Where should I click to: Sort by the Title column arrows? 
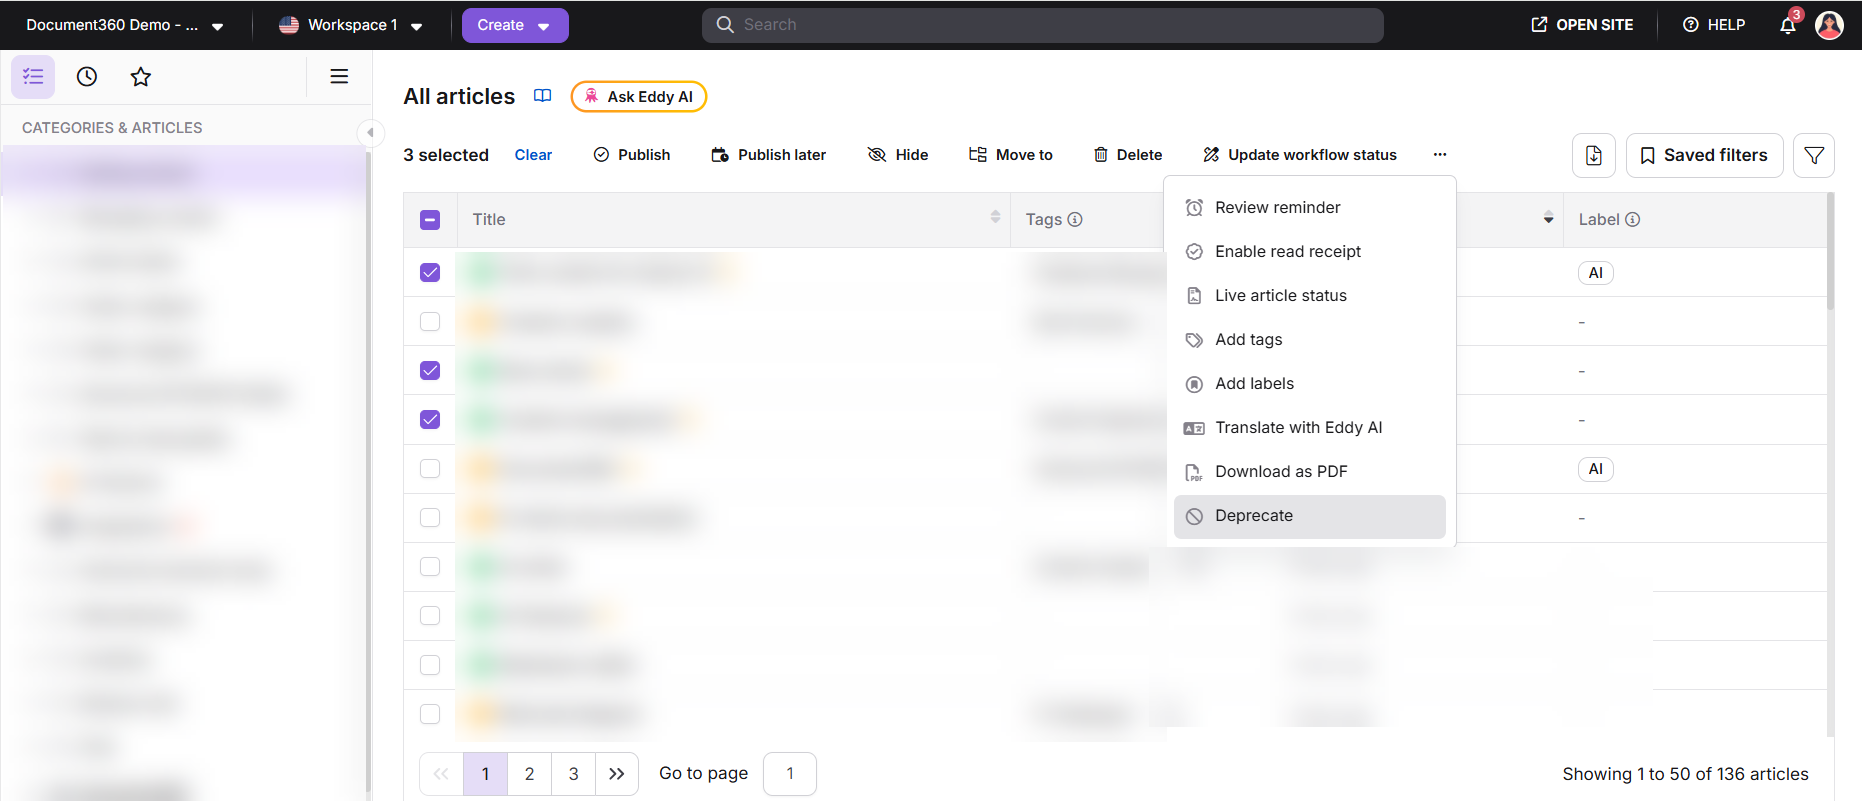(995, 216)
